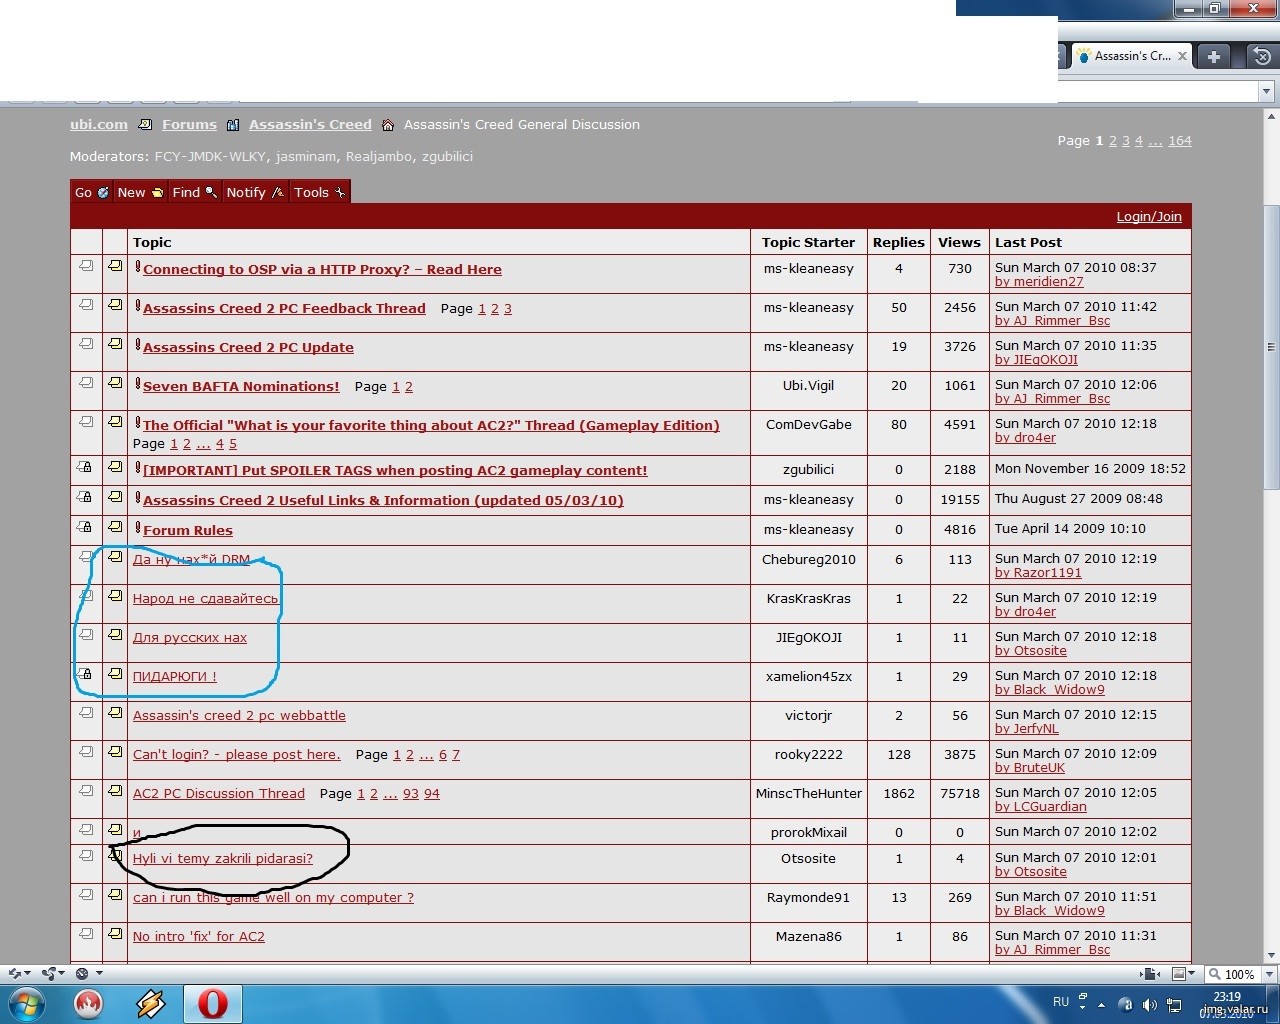The height and width of the screenshot is (1024, 1280).
Task: Click the fit-to-width icon in status bar
Action: (1151, 974)
